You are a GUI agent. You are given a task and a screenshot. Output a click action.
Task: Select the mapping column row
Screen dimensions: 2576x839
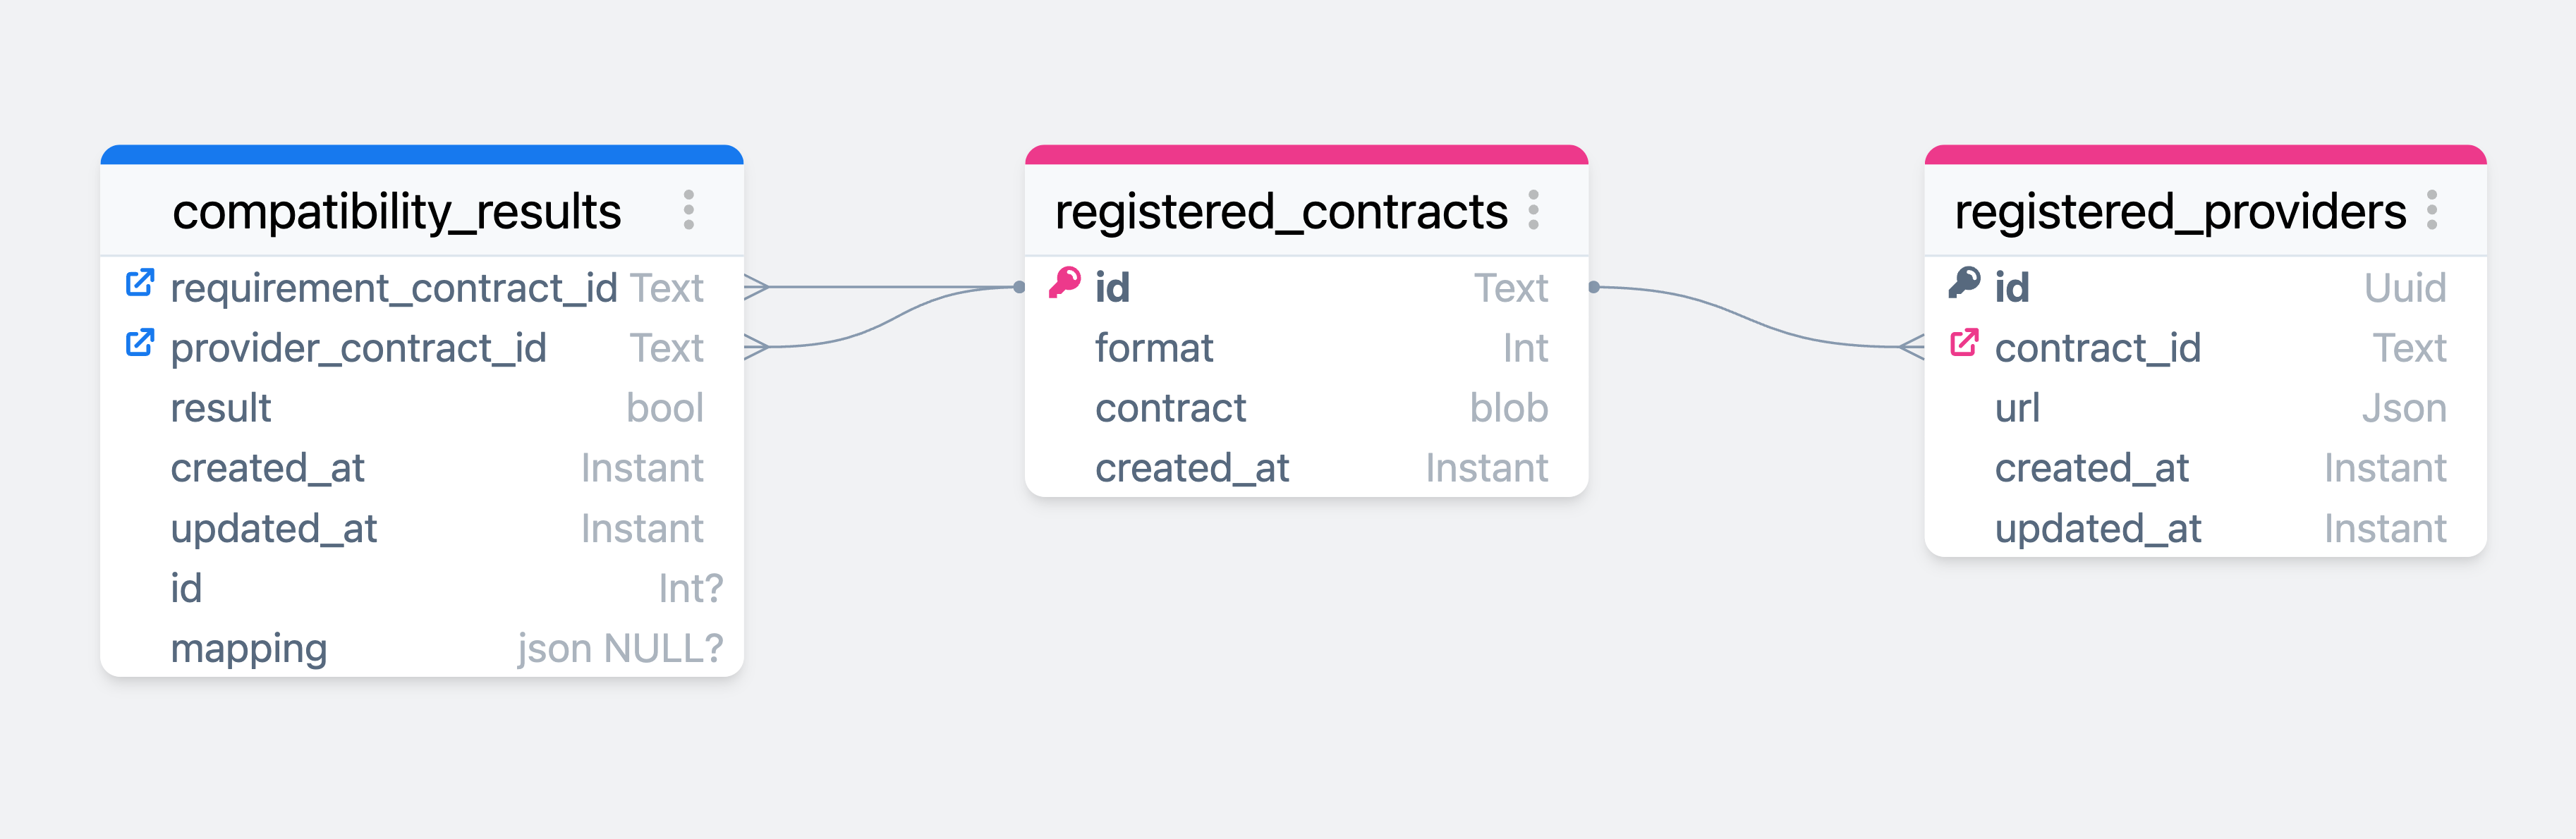coord(421,648)
